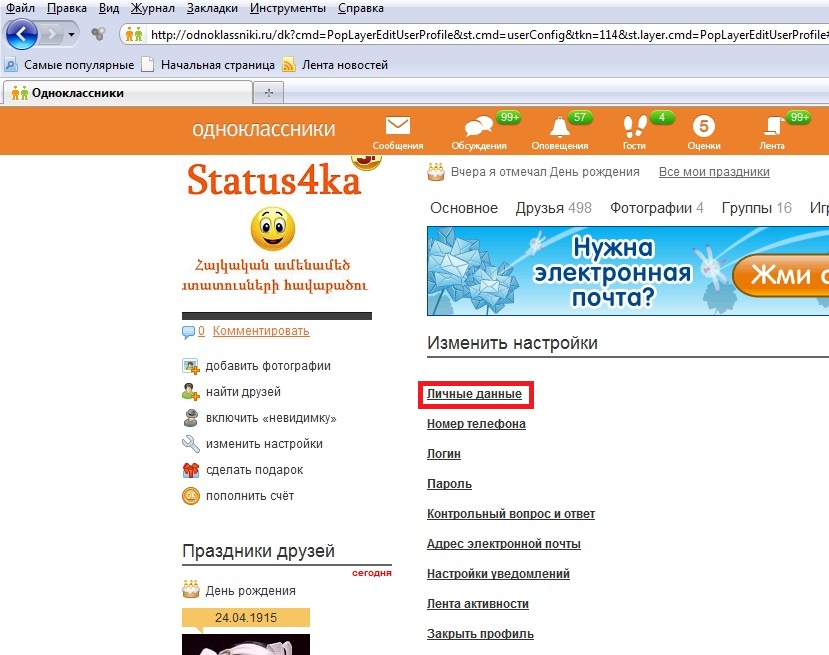The width and height of the screenshot is (829, 655).
Task: Switch to the Друзья 498 tab
Action: pos(554,208)
